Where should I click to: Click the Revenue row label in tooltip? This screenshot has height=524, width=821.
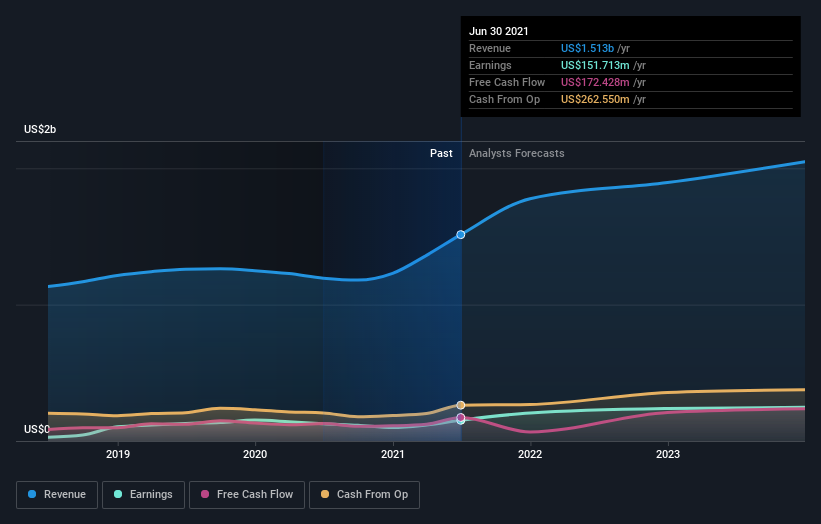click(490, 48)
